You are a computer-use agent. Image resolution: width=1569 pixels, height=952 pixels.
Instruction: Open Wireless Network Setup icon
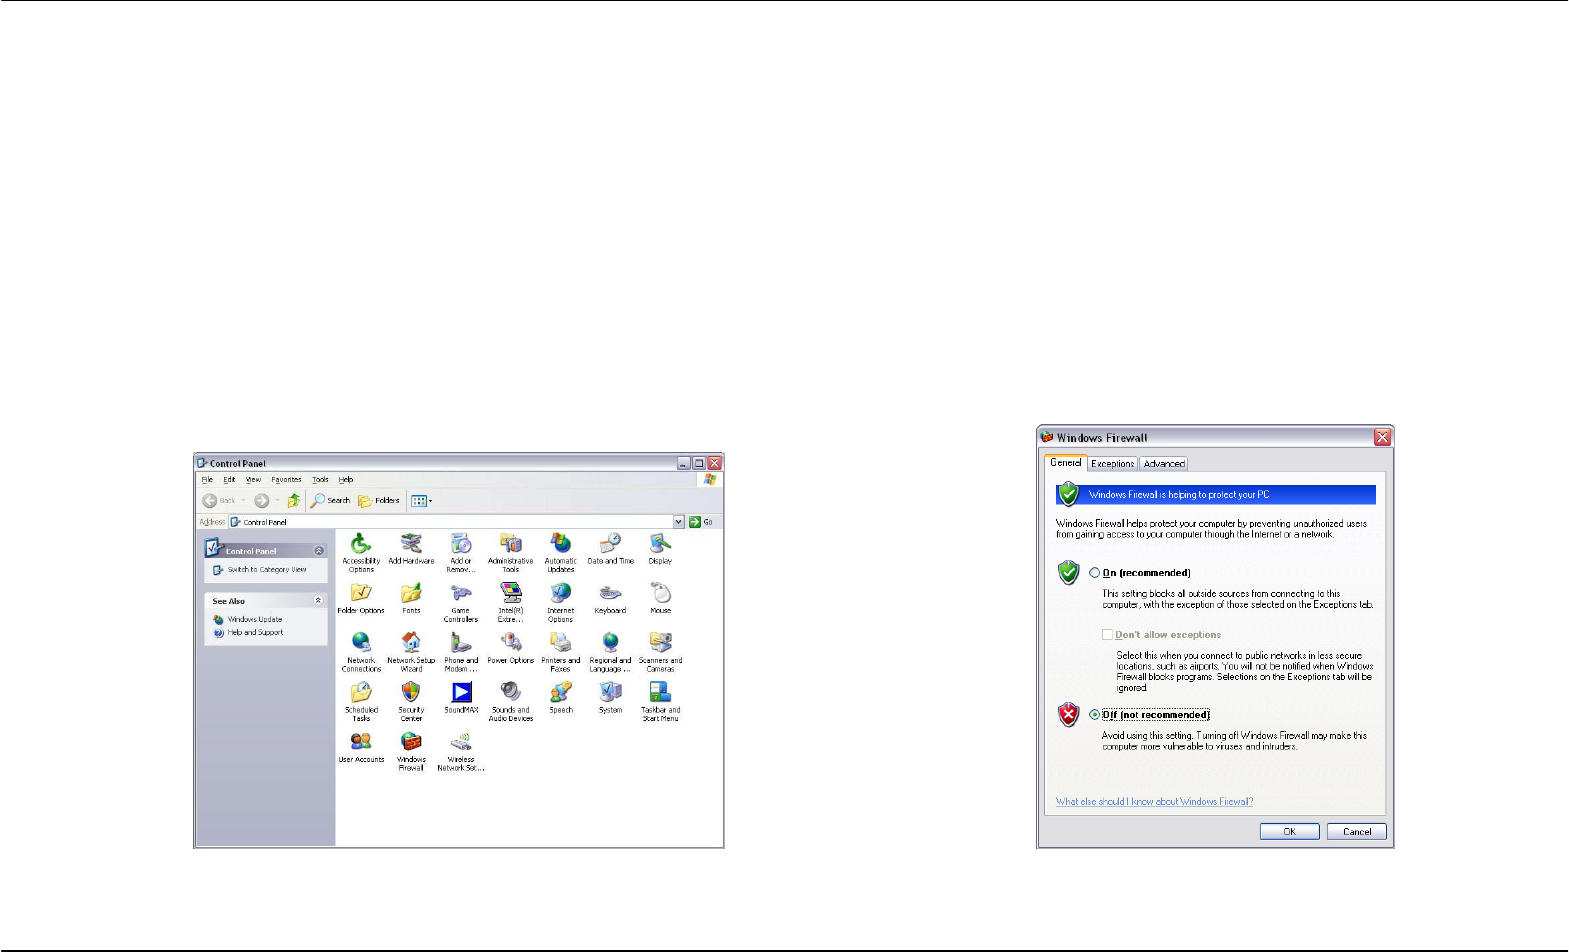461,751
